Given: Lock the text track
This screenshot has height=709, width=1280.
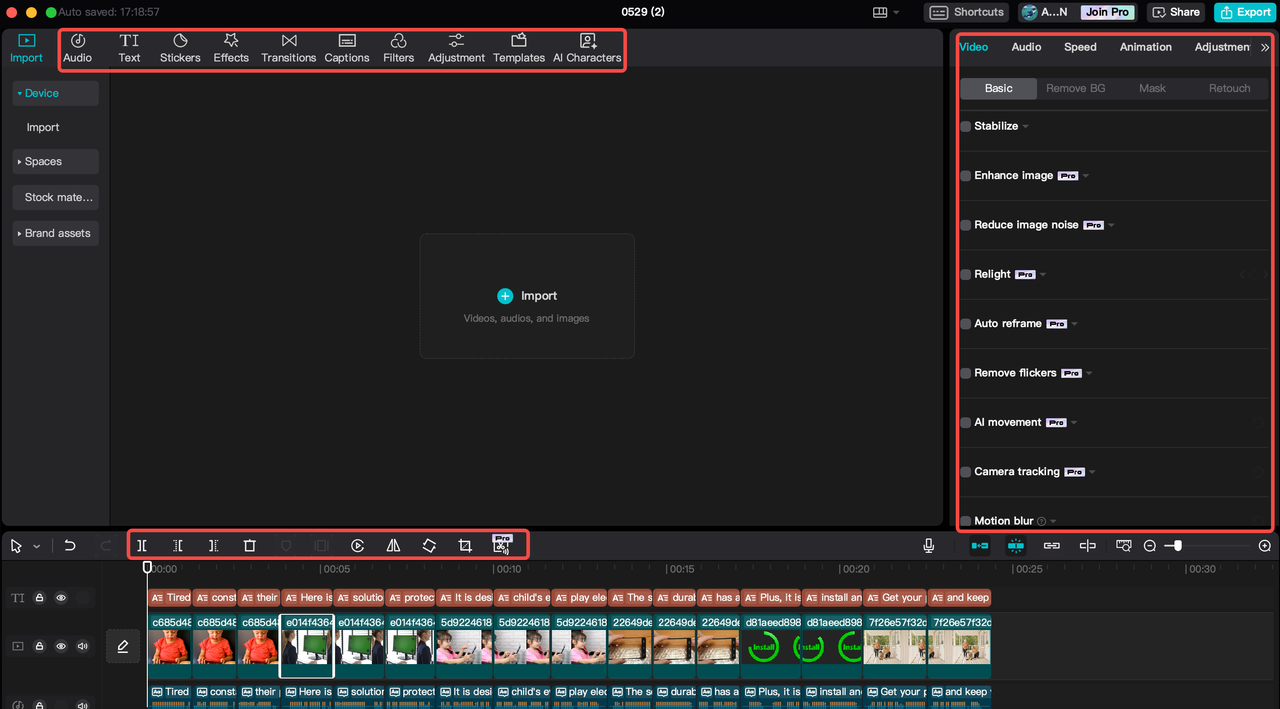Looking at the screenshot, I should click(x=40, y=598).
